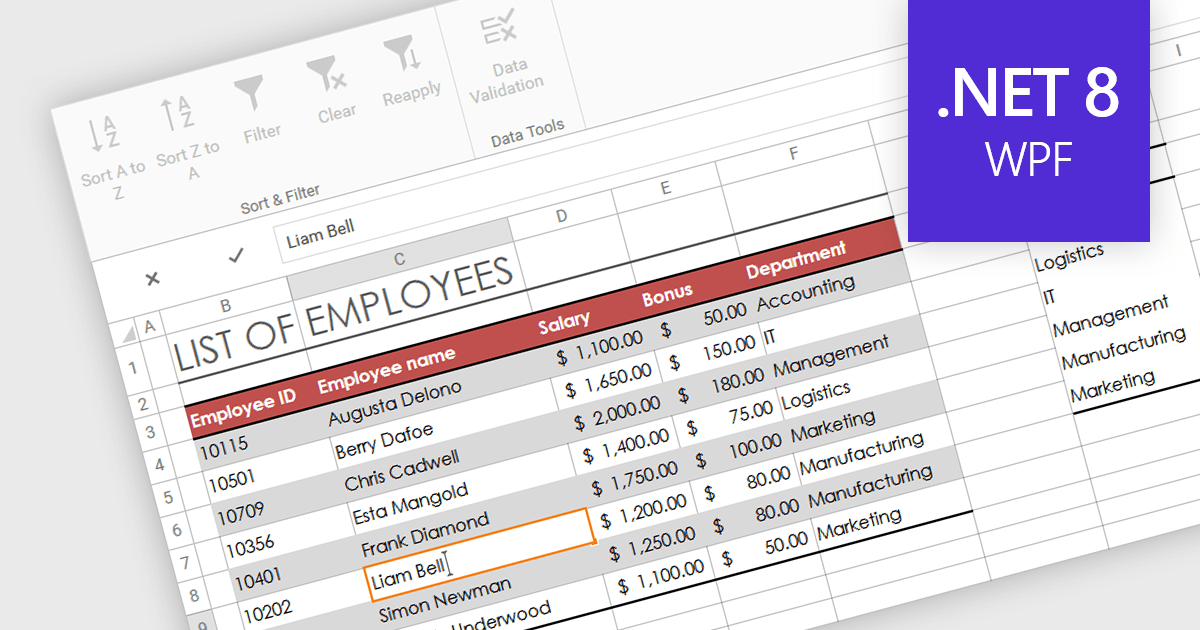1200x630 pixels.
Task: Toggle the Filter funnel icon
Action: [x=250, y=96]
